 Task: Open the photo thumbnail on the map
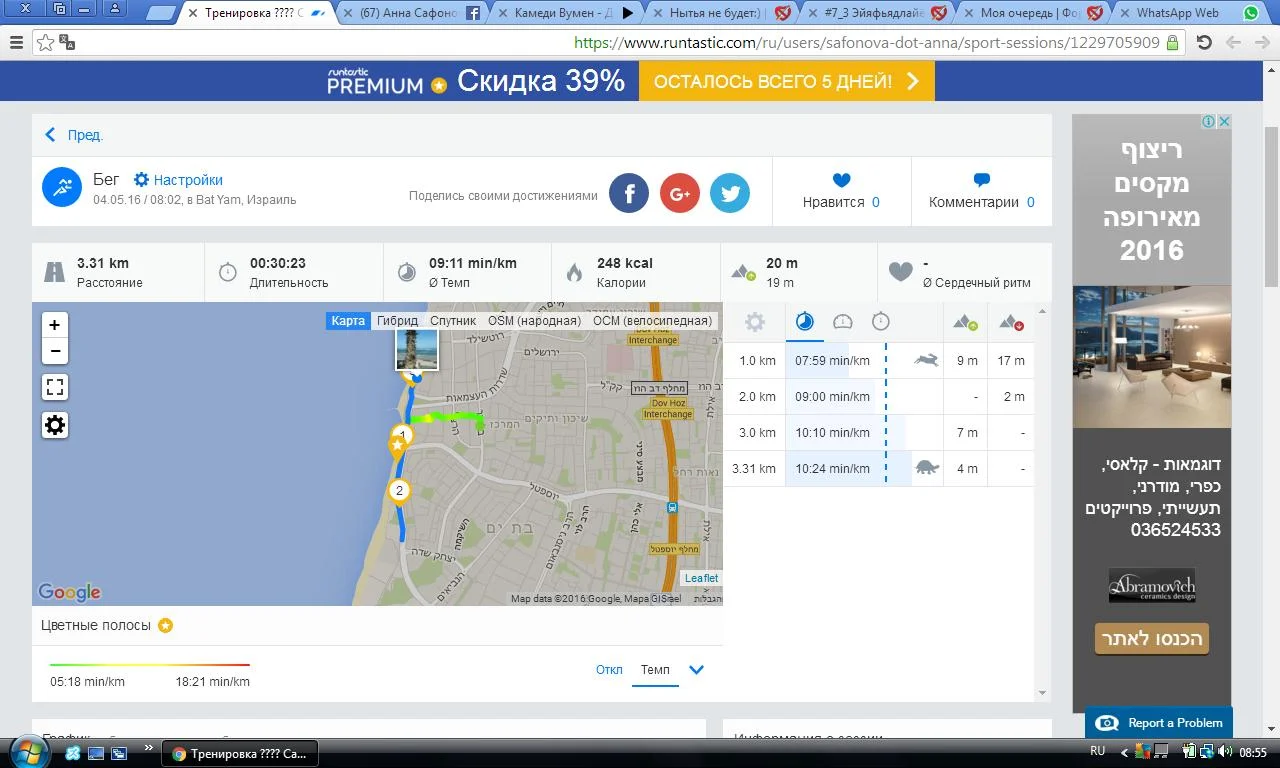pyautogui.click(x=416, y=349)
